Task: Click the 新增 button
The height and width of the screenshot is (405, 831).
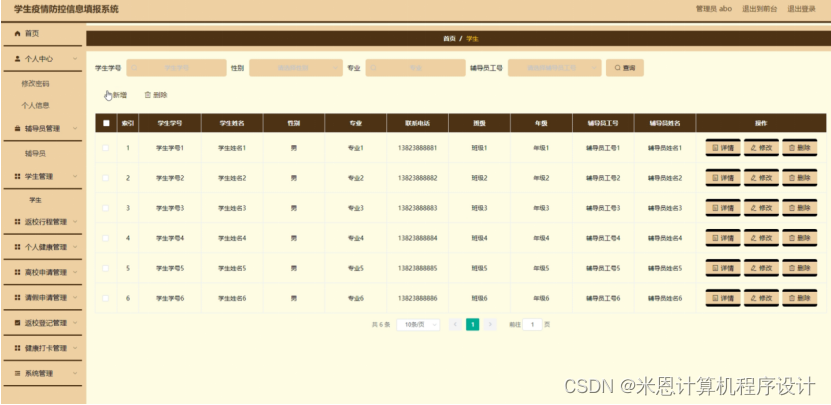Action: pyautogui.click(x=116, y=95)
